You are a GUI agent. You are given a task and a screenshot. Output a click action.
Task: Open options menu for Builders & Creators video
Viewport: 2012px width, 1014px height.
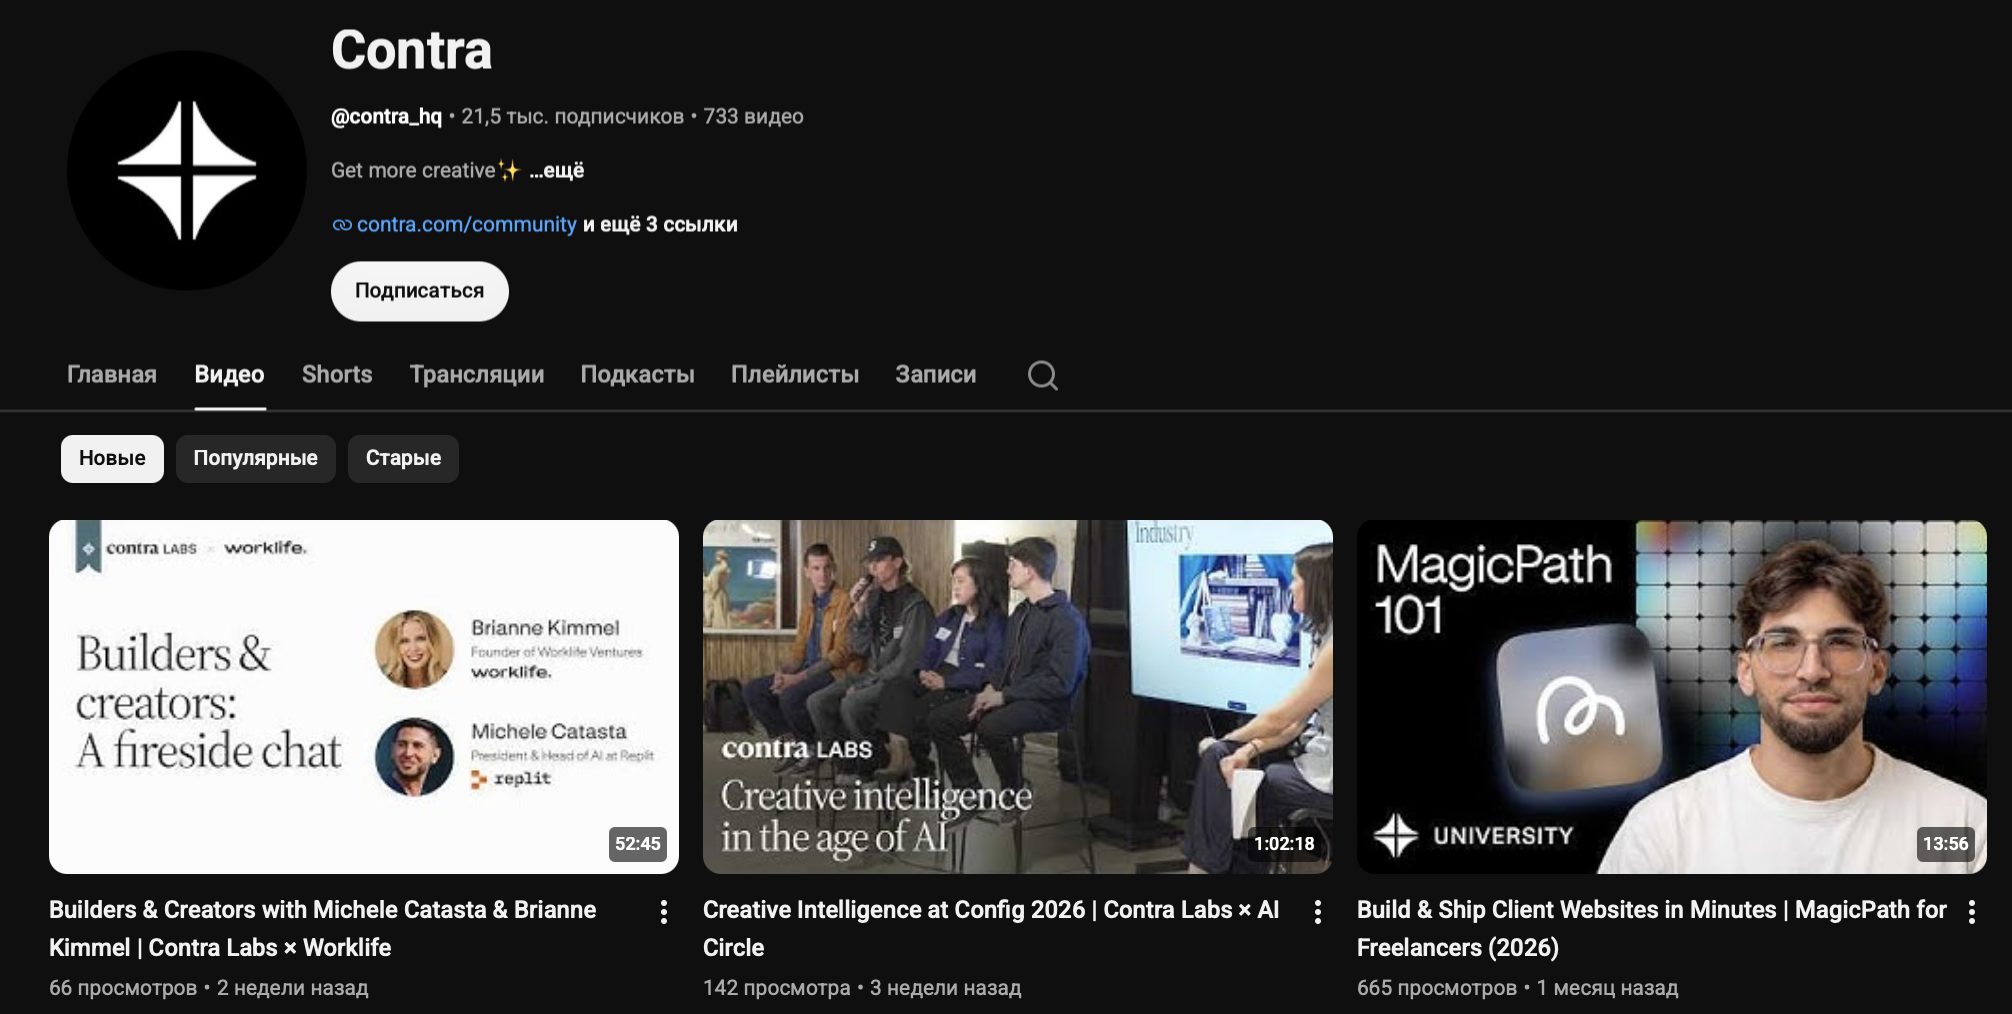click(663, 911)
